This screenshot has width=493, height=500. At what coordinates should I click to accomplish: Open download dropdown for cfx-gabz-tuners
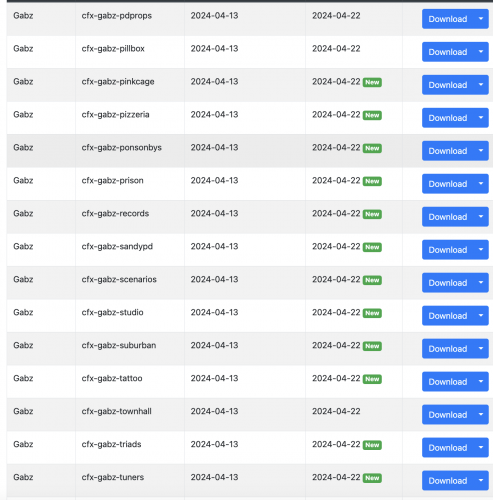481,481
